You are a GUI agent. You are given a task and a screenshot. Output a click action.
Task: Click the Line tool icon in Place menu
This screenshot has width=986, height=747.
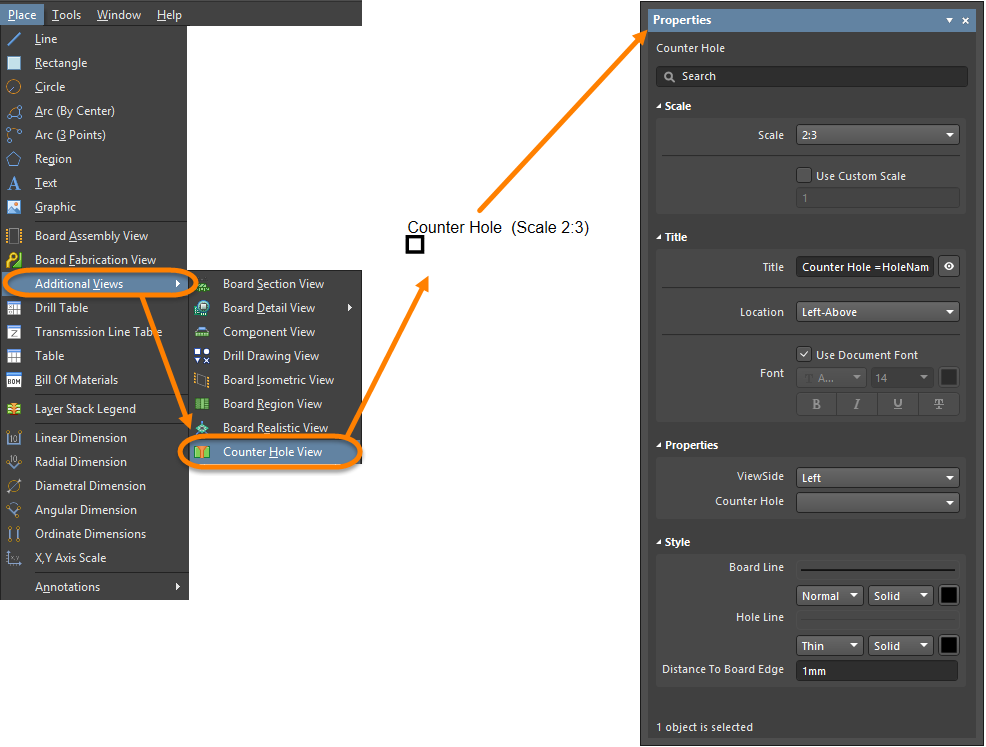(x=14, y=39)
